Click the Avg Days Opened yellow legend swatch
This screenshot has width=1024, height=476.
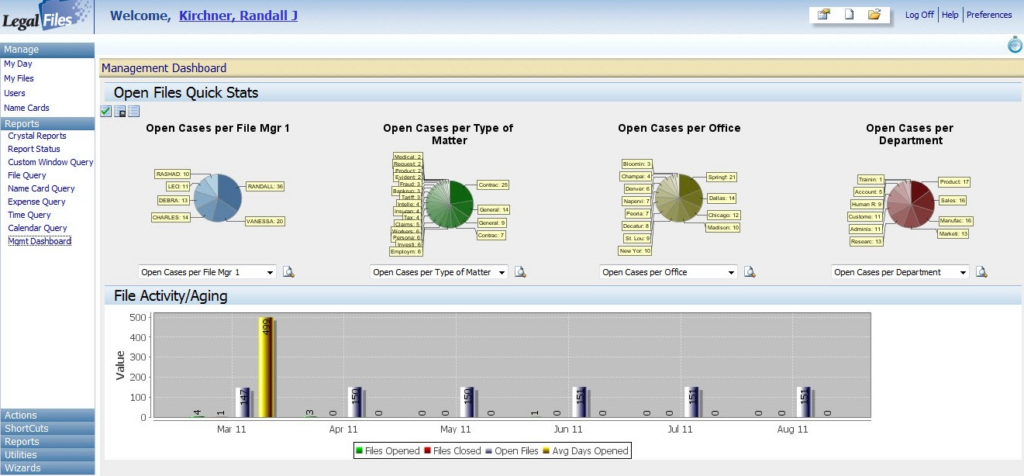(x=546, y=451)
